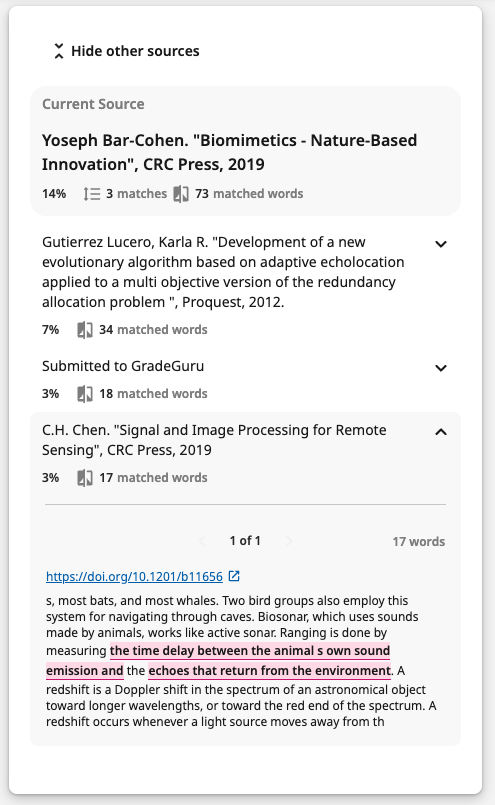Collapse the C.H. Chen source entry
Screen dimensions: 495x805
coord(441,432)
